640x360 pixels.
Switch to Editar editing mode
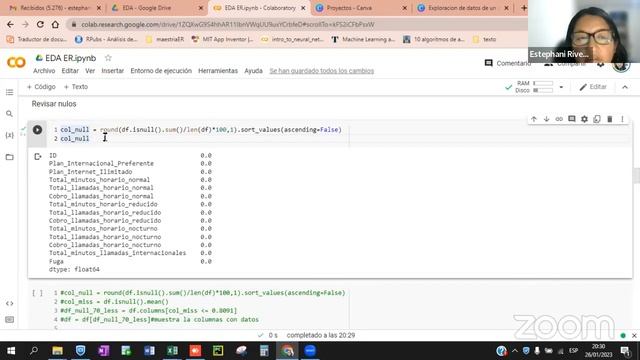(593, 87)
